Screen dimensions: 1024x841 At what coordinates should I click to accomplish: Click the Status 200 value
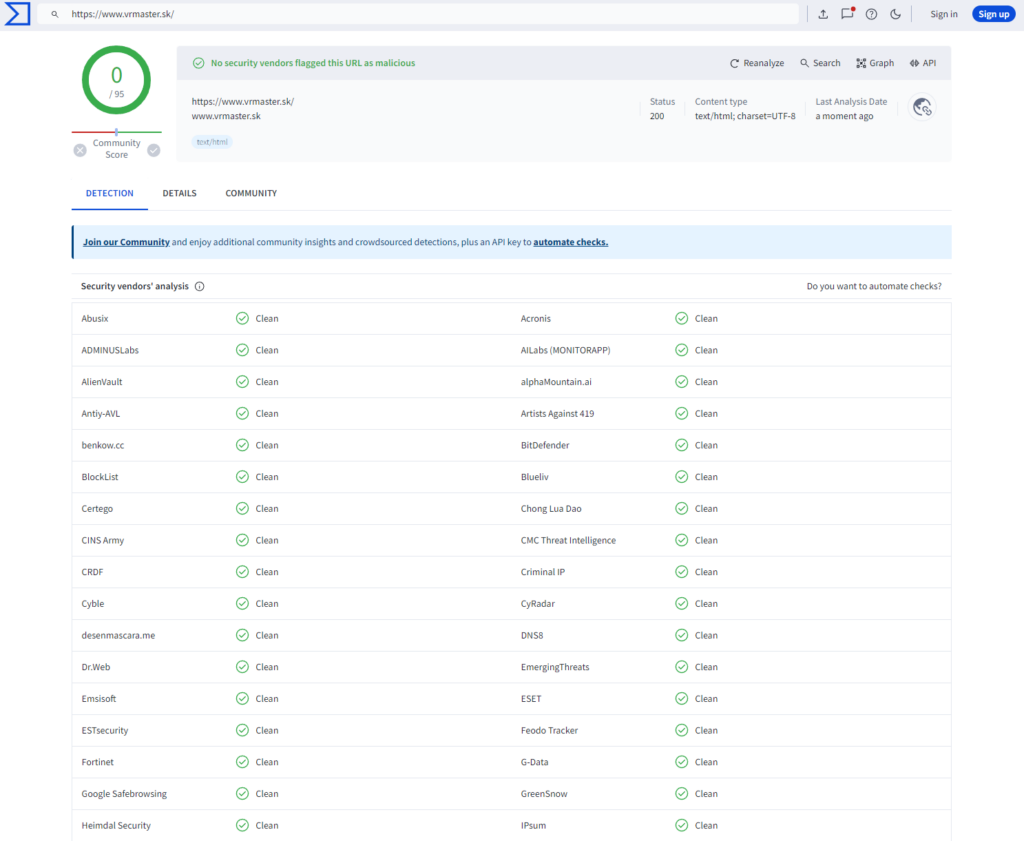[x=657, y=116]
